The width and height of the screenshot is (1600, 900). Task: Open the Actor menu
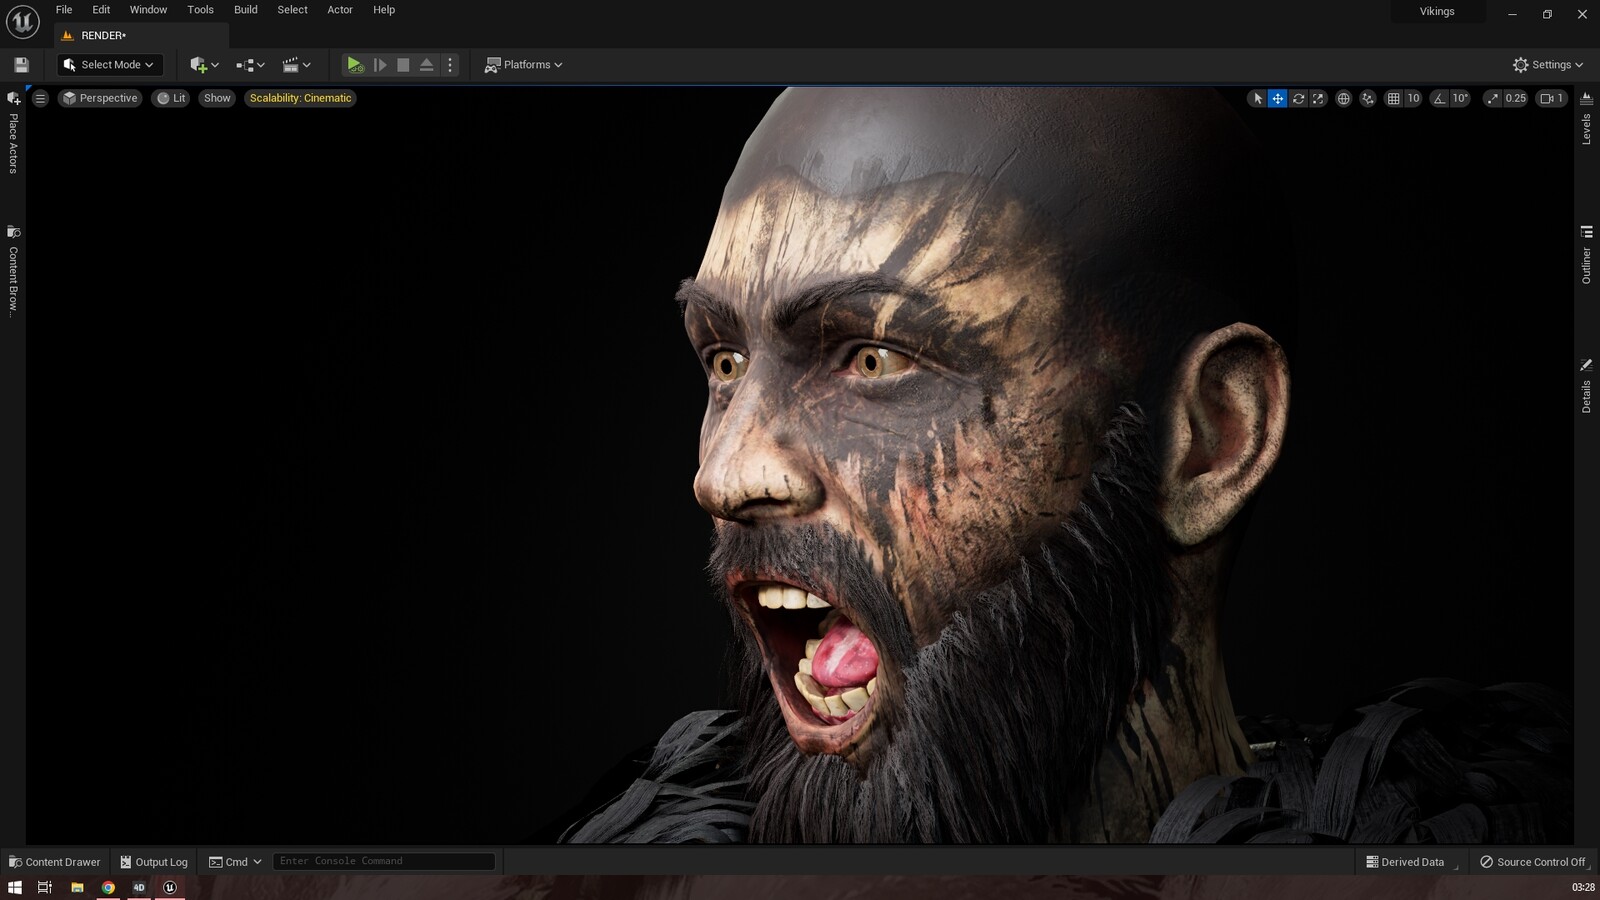click(x=340, y=10)
